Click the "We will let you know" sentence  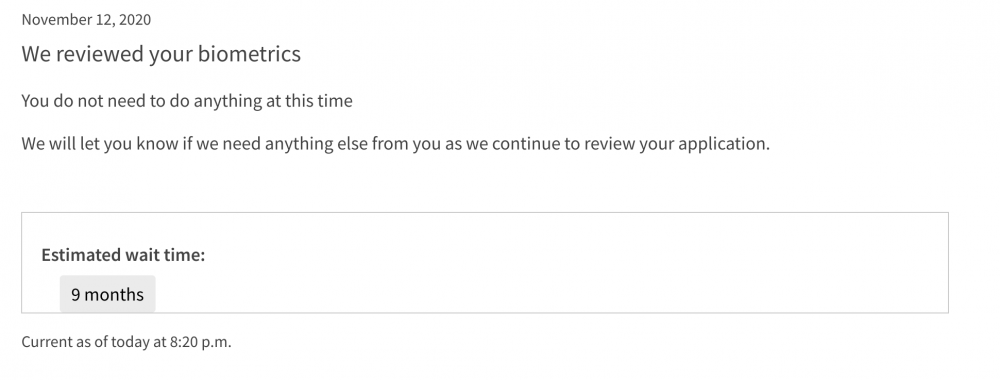pyautogui.click(x=395, y=143)
